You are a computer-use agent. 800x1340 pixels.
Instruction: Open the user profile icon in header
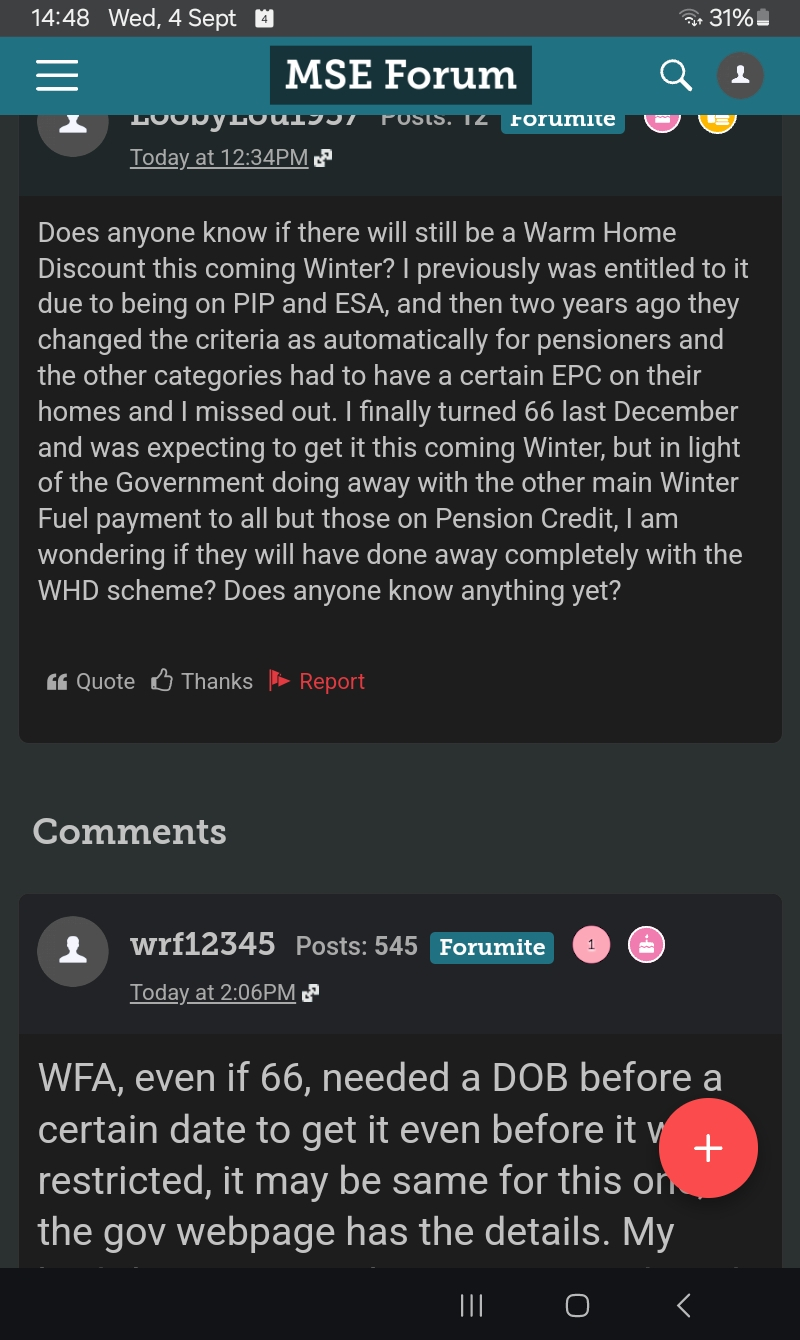(740, 75)
